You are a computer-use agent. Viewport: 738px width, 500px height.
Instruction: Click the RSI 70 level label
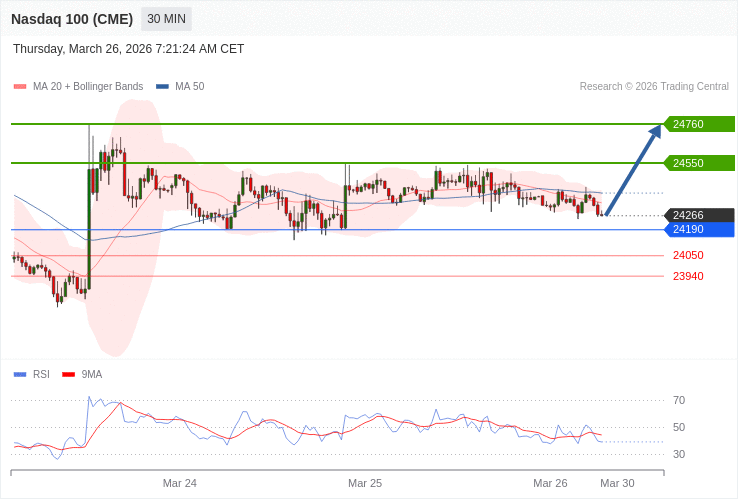[679, 401]
